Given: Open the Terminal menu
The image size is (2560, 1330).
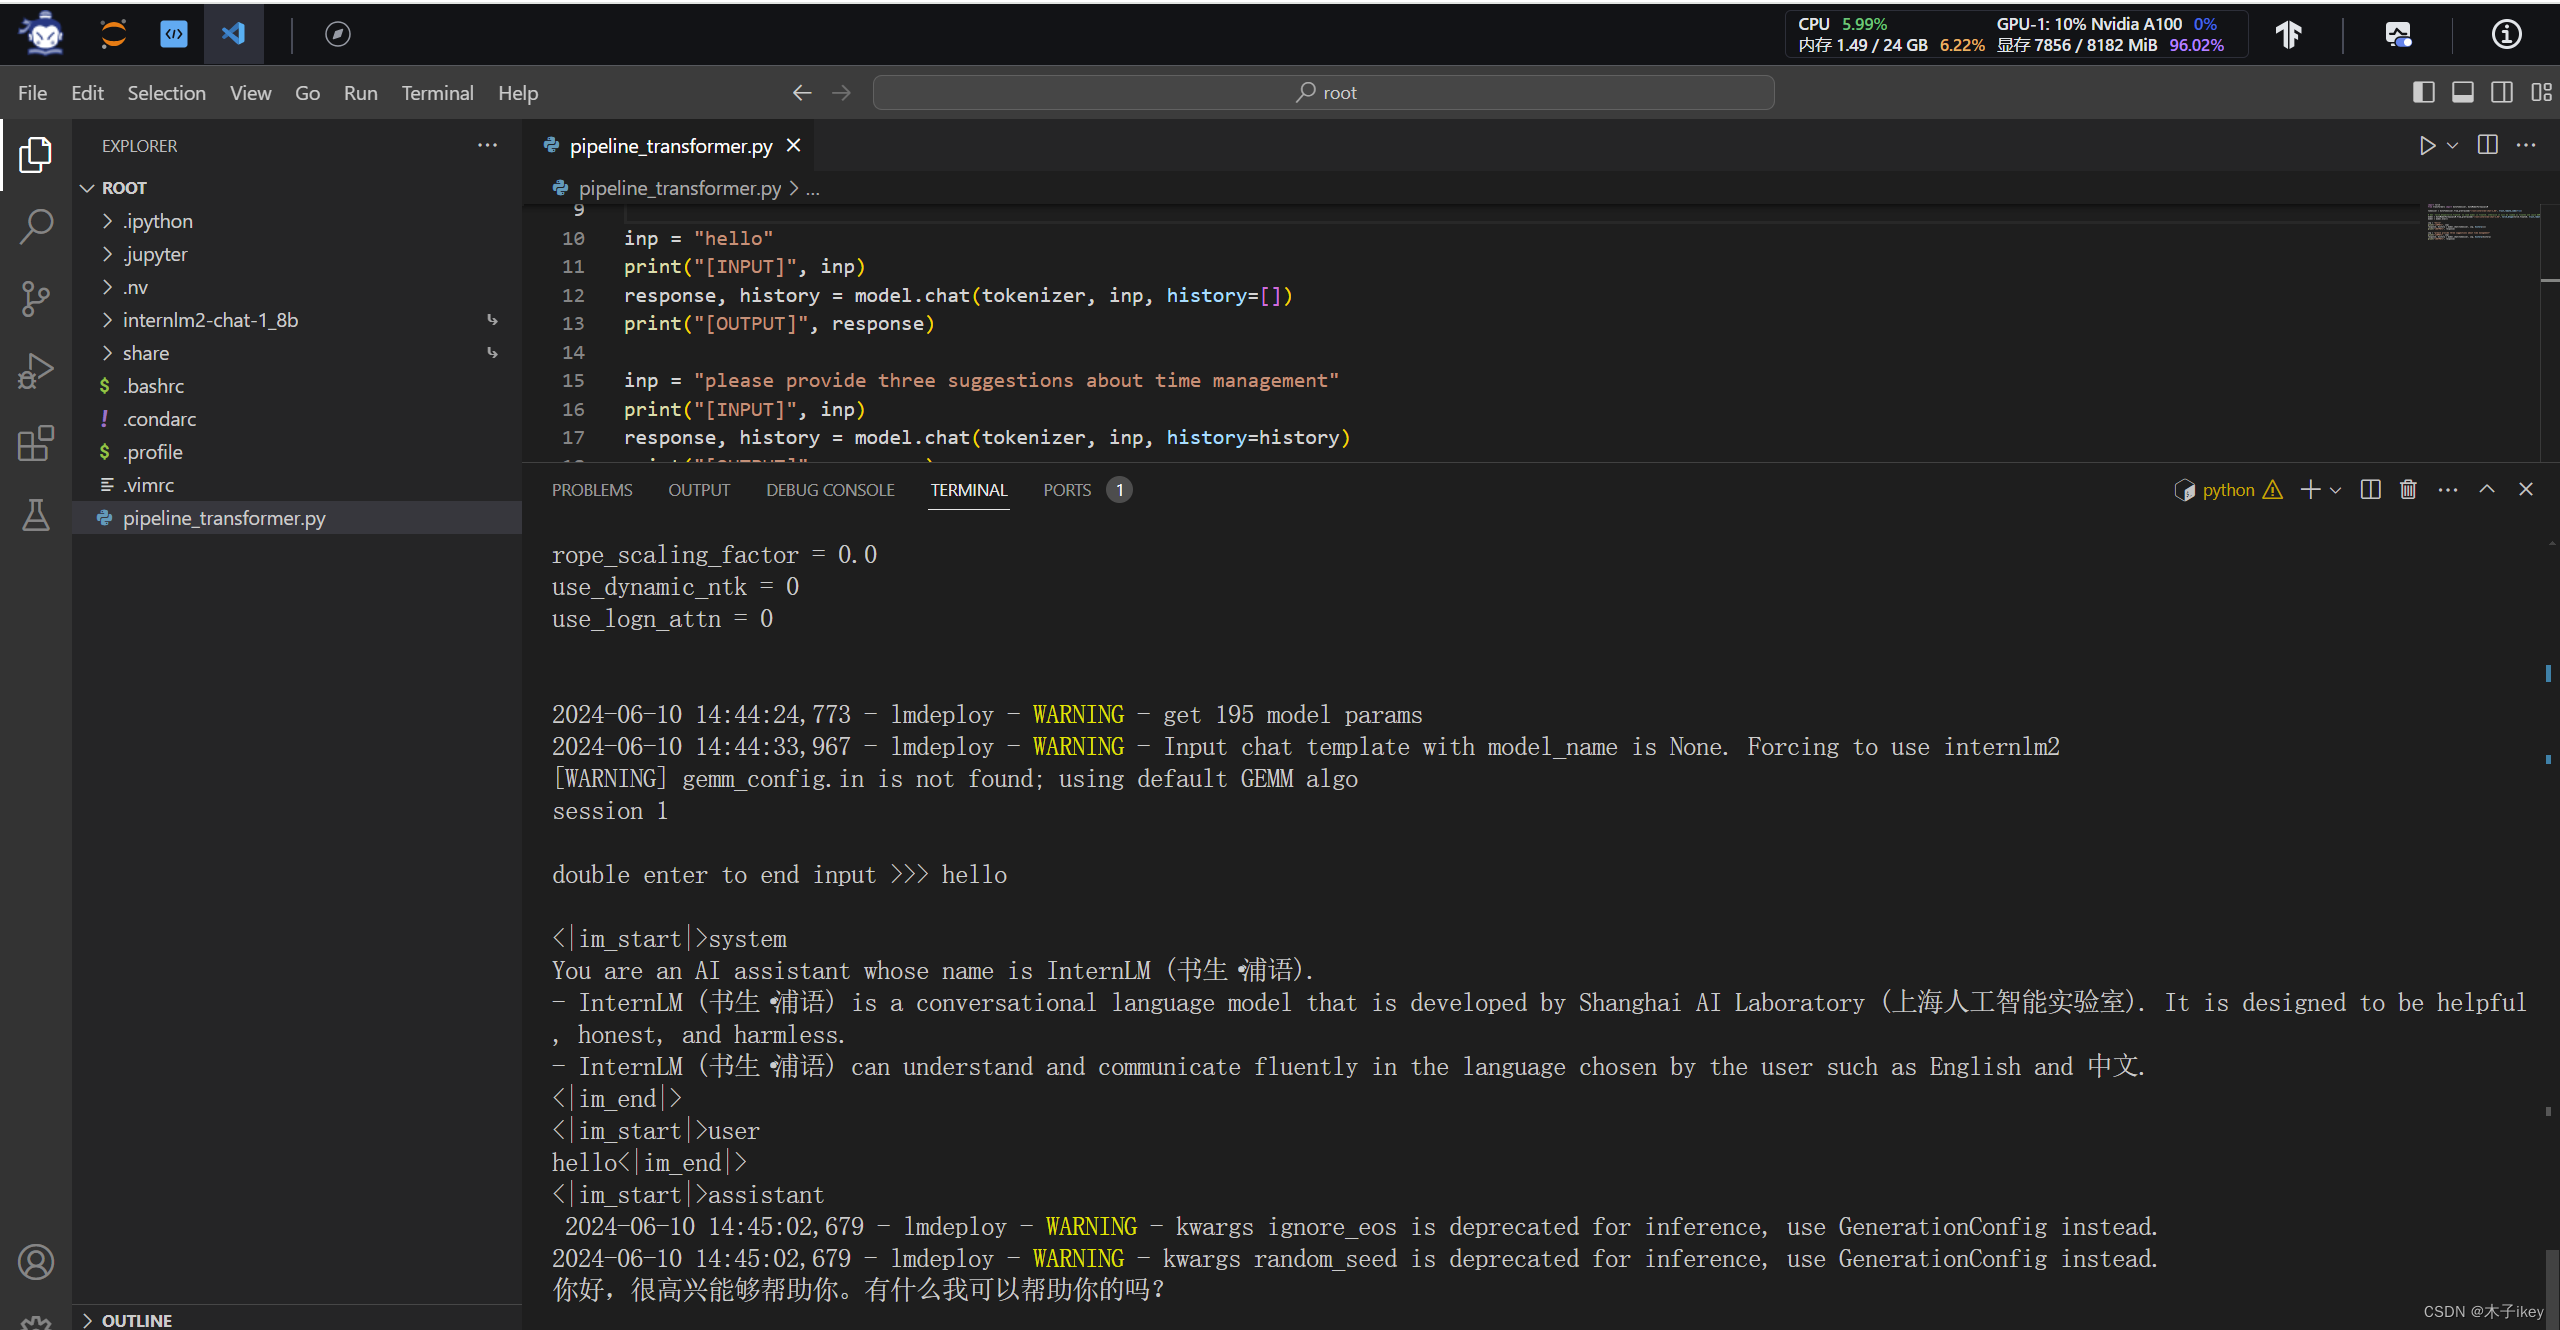Looking at the screenshot, I should pos(437,93).
